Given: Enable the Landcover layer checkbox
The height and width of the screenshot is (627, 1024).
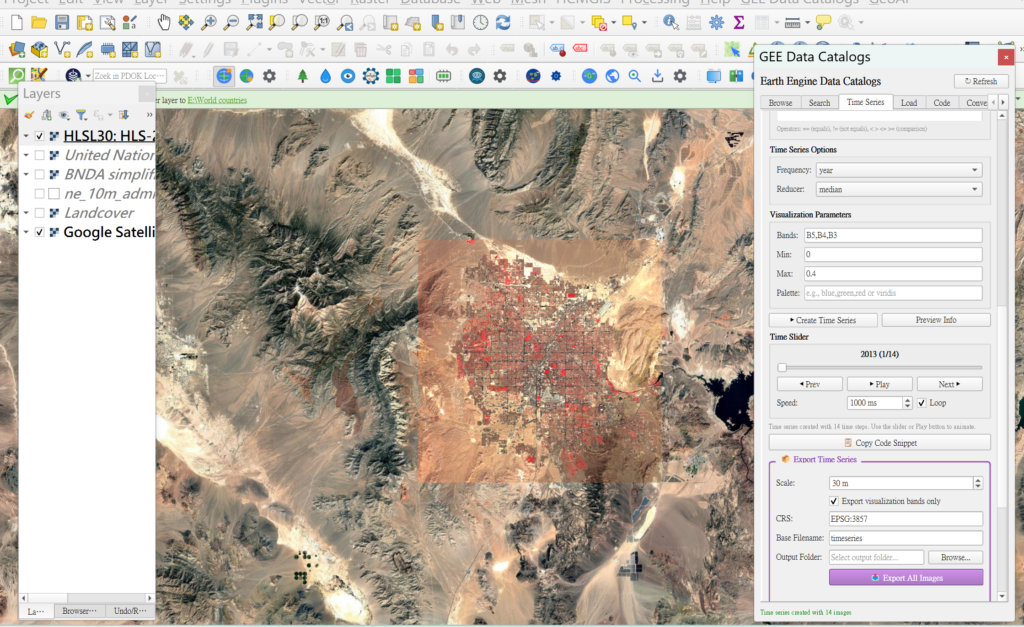Looking at the screenshot, I should 39,213.
